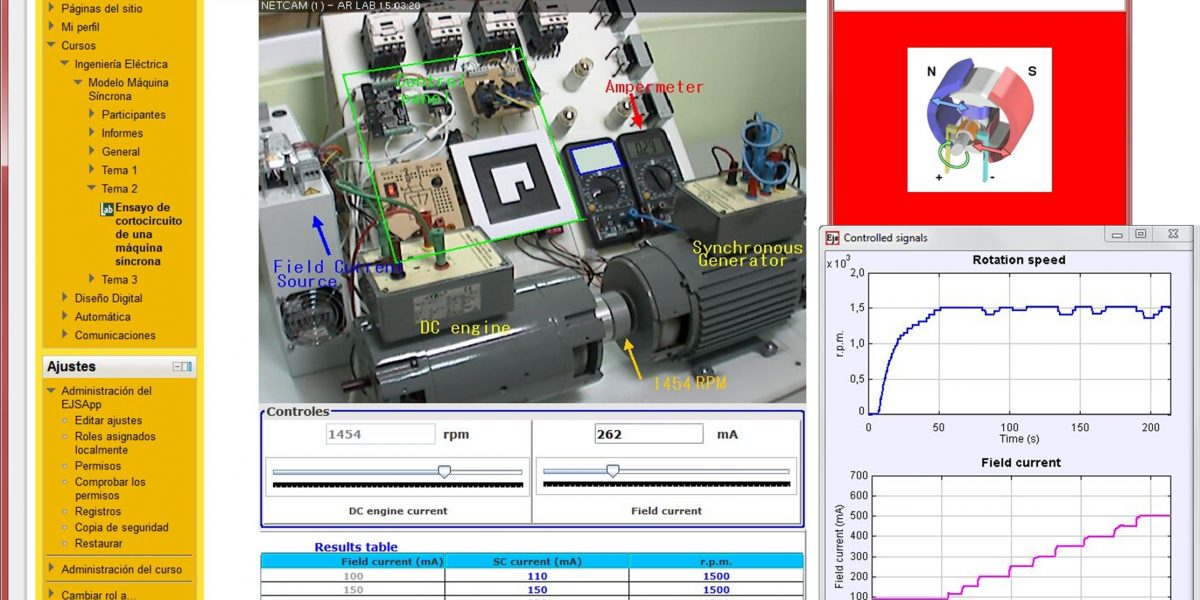Expand the Tema 1 section
1200x600 pixels.
click(93, 170)
